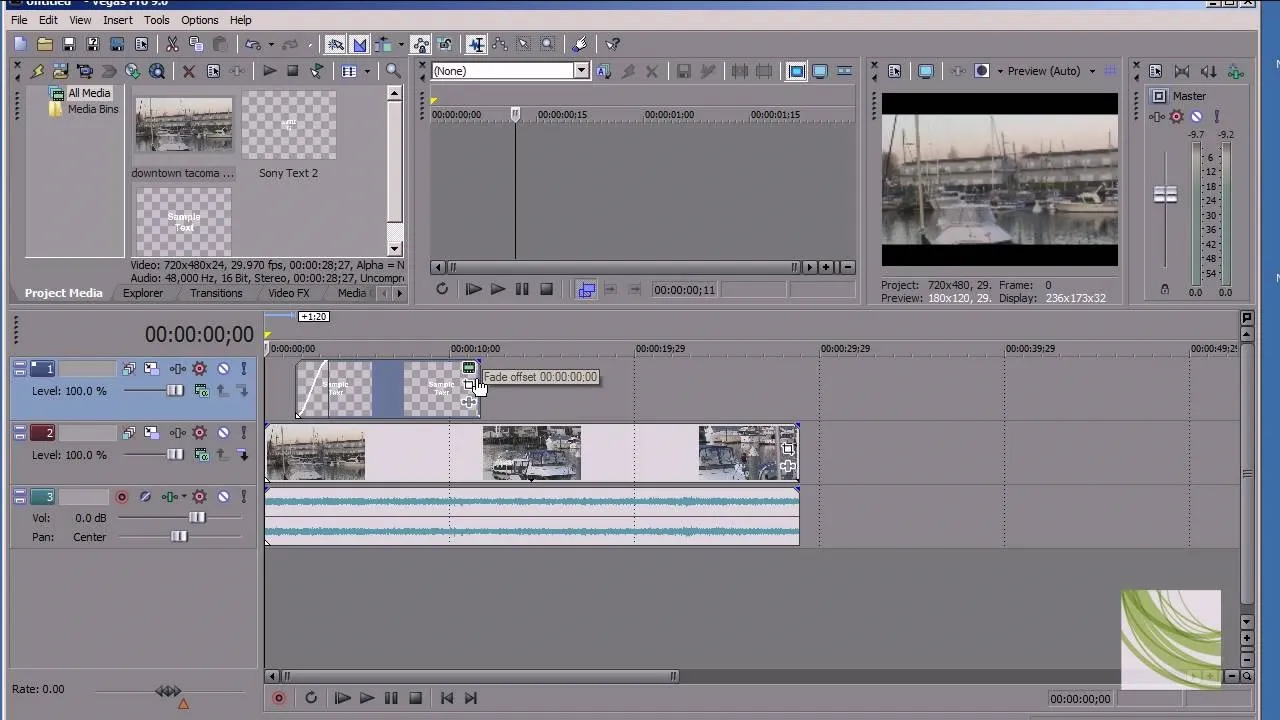Screen dimensions: 1280x720
Task: Remove selected media with the red X icon
Action: click(189, 71)
